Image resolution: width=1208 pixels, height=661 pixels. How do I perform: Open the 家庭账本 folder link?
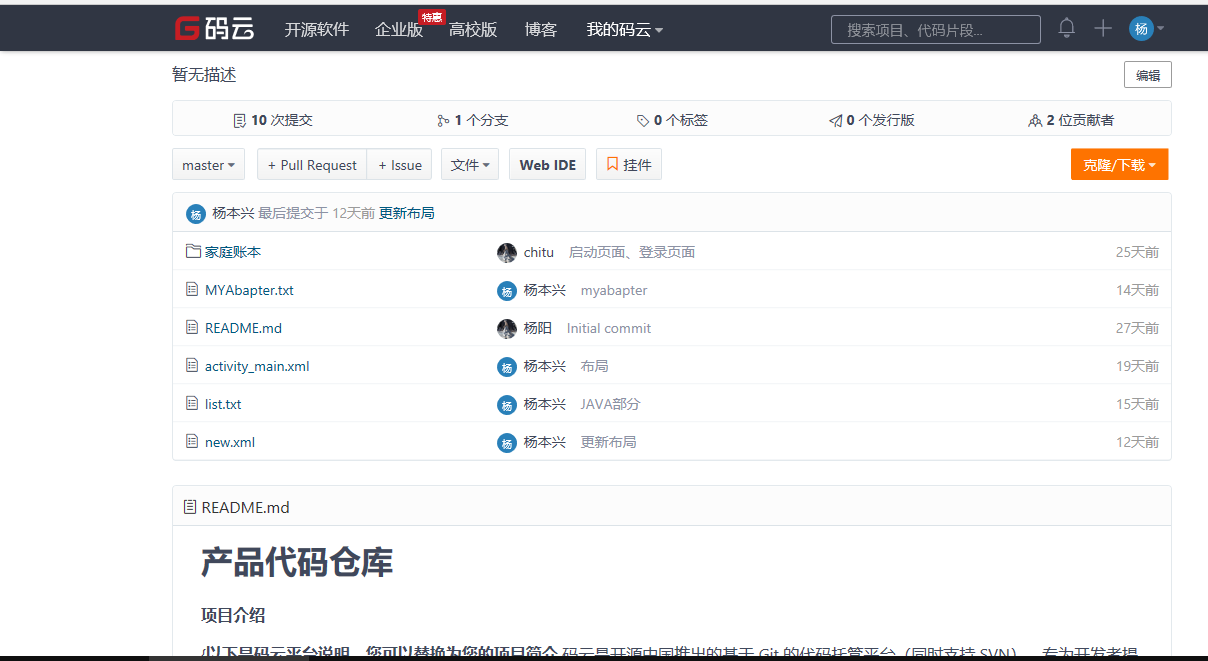click(233, 252)
